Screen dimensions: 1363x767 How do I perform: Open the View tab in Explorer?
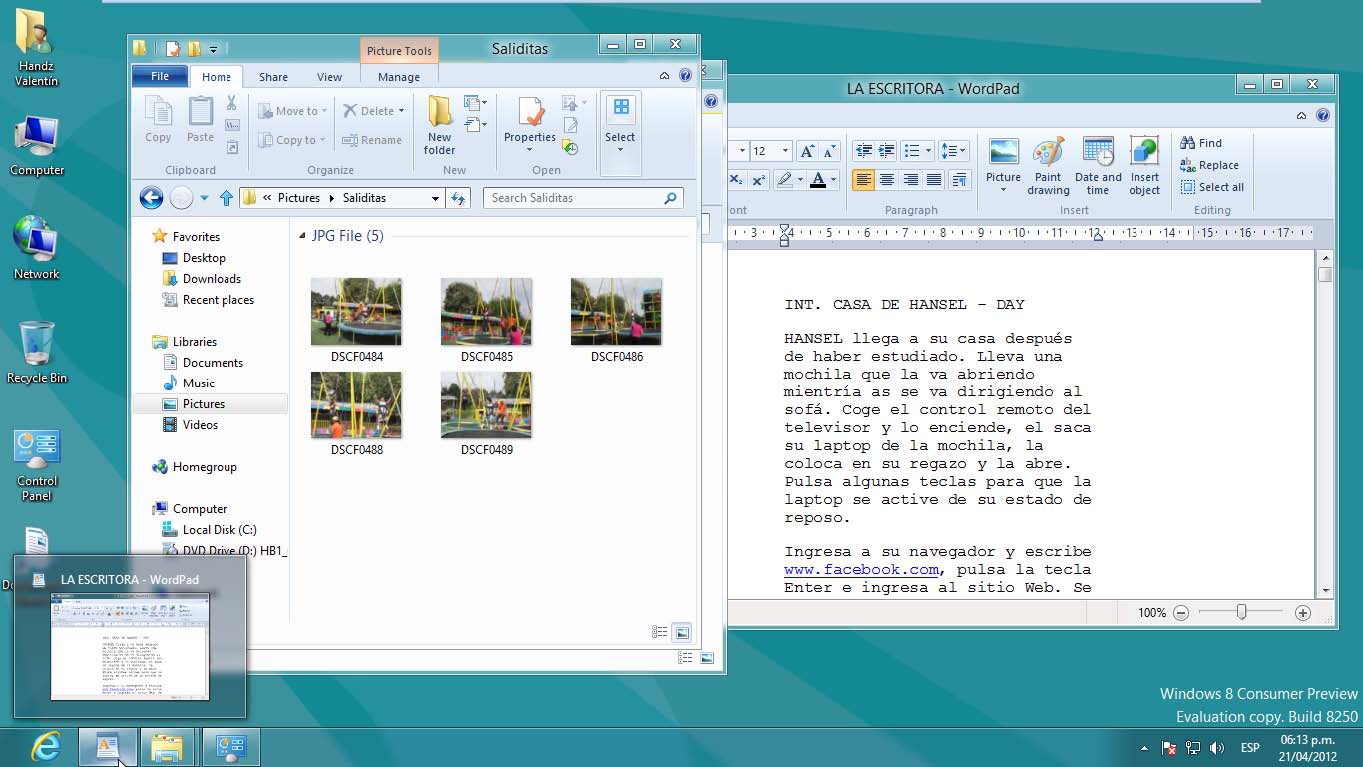coord(329,77)
